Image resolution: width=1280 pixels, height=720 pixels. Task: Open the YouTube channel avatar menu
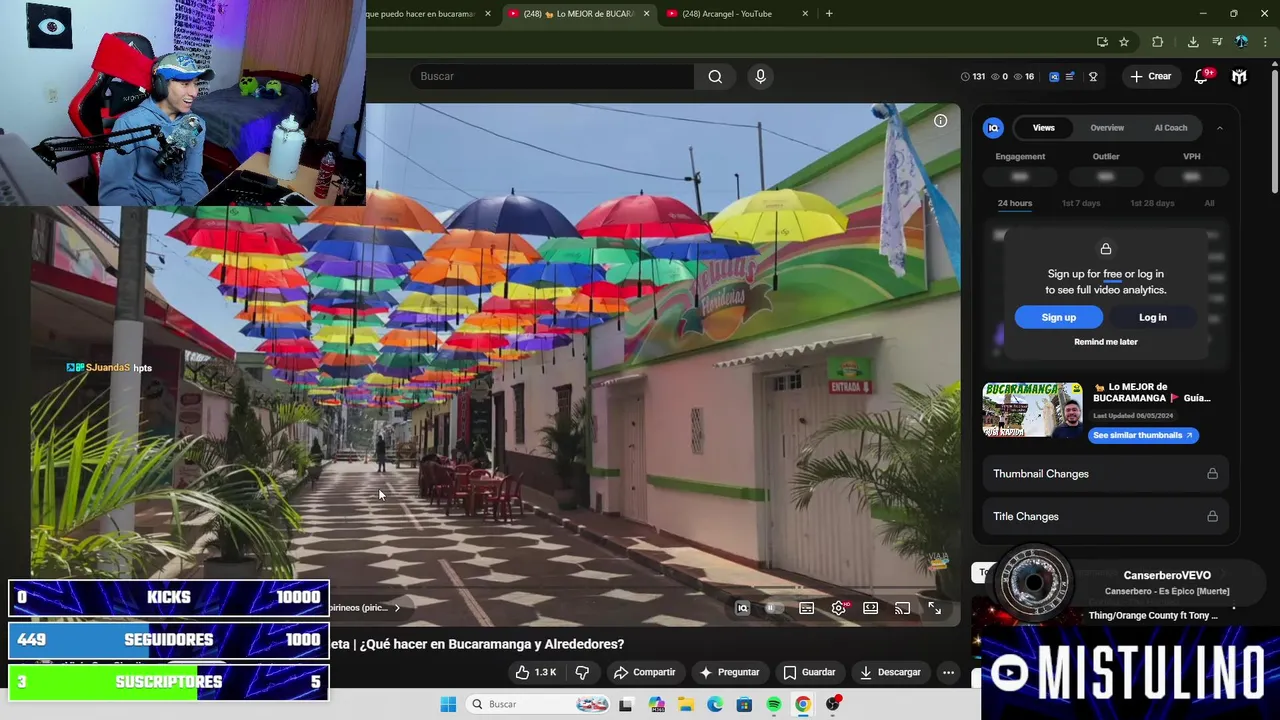(1240, 76)
